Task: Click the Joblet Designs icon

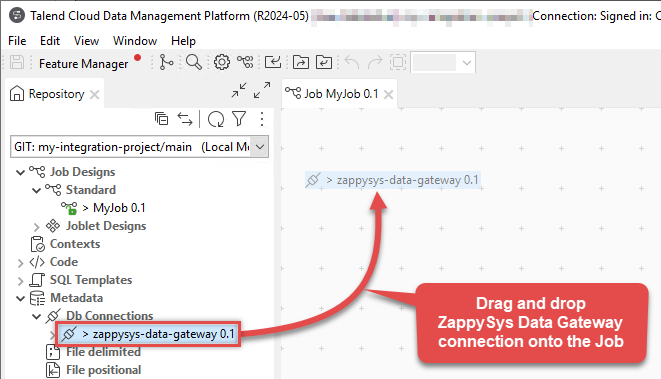Action: [53, 226]
